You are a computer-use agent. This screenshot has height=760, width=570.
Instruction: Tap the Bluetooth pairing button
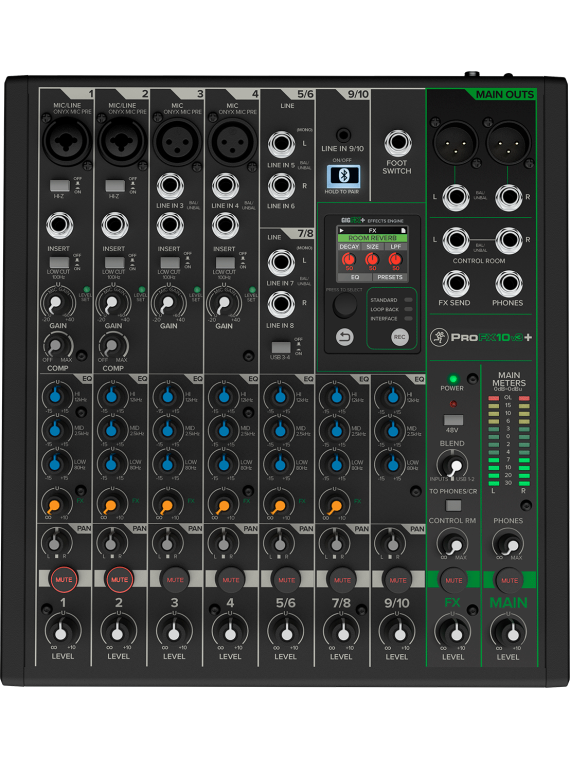point(343,176)
